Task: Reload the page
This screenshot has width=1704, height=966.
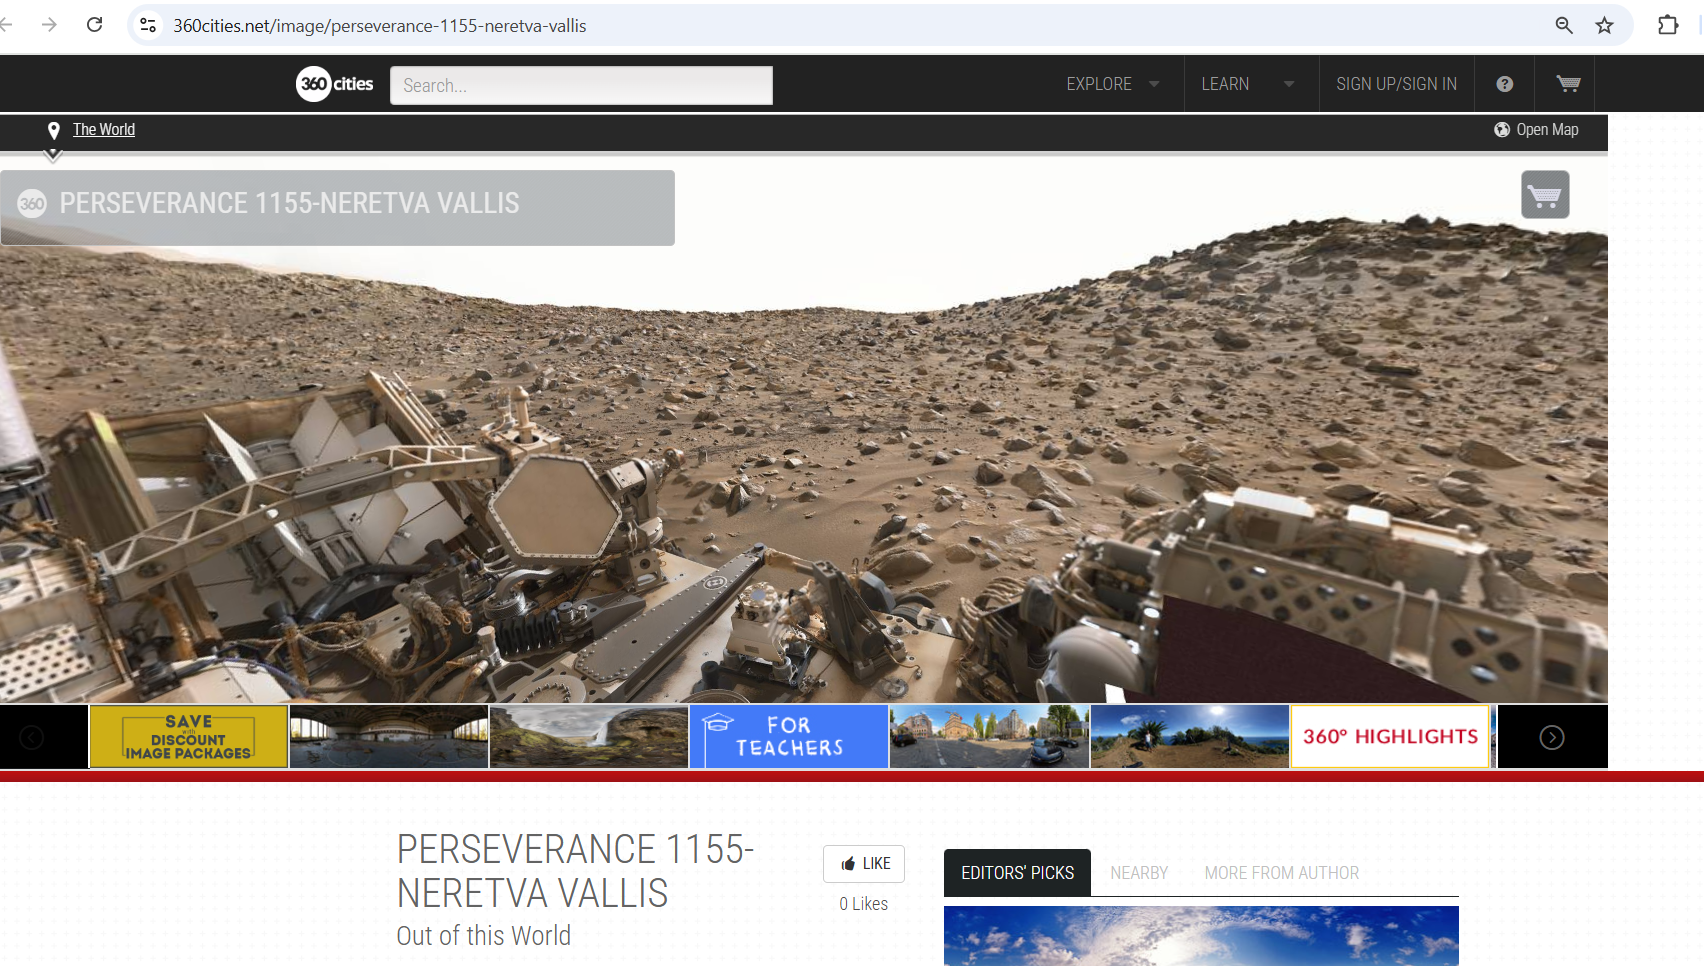Action: [95, 25]
